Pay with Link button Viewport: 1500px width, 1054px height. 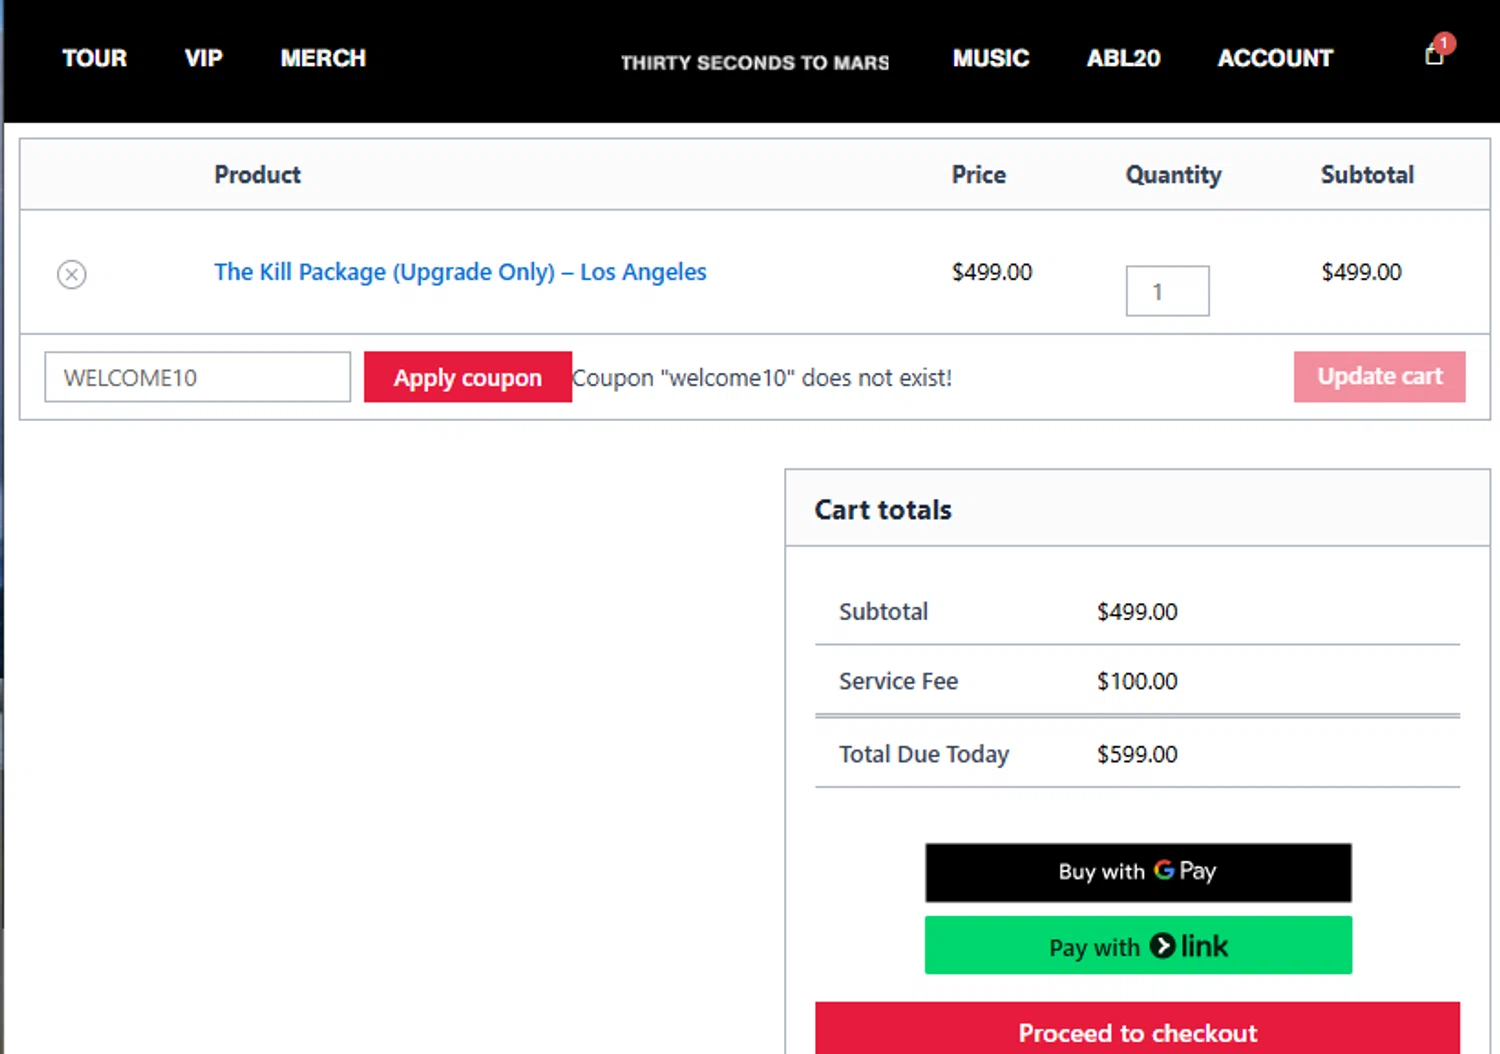point(1138,945)
